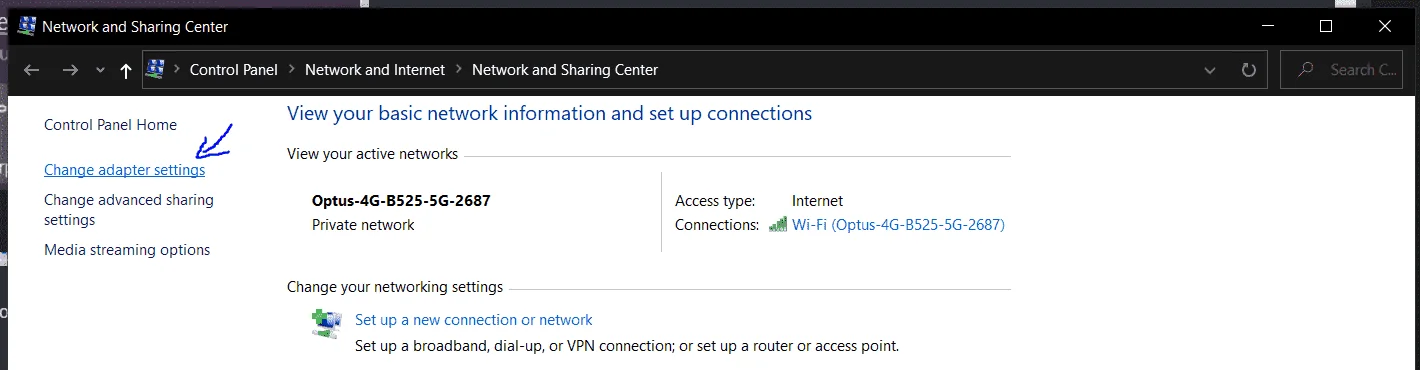The height and width of the screenshot is (370, 1420).
Task: Expand chevron after Control Panel breadcrumb
Action: pos(292,70)
